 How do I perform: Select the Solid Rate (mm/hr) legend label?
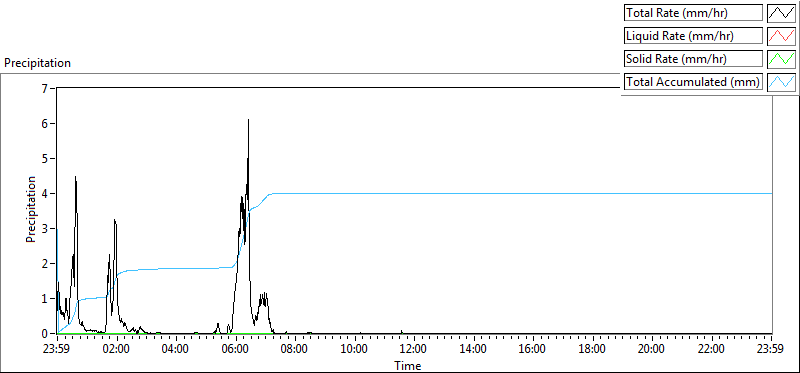pyautogui.click(x=693, y=59)
